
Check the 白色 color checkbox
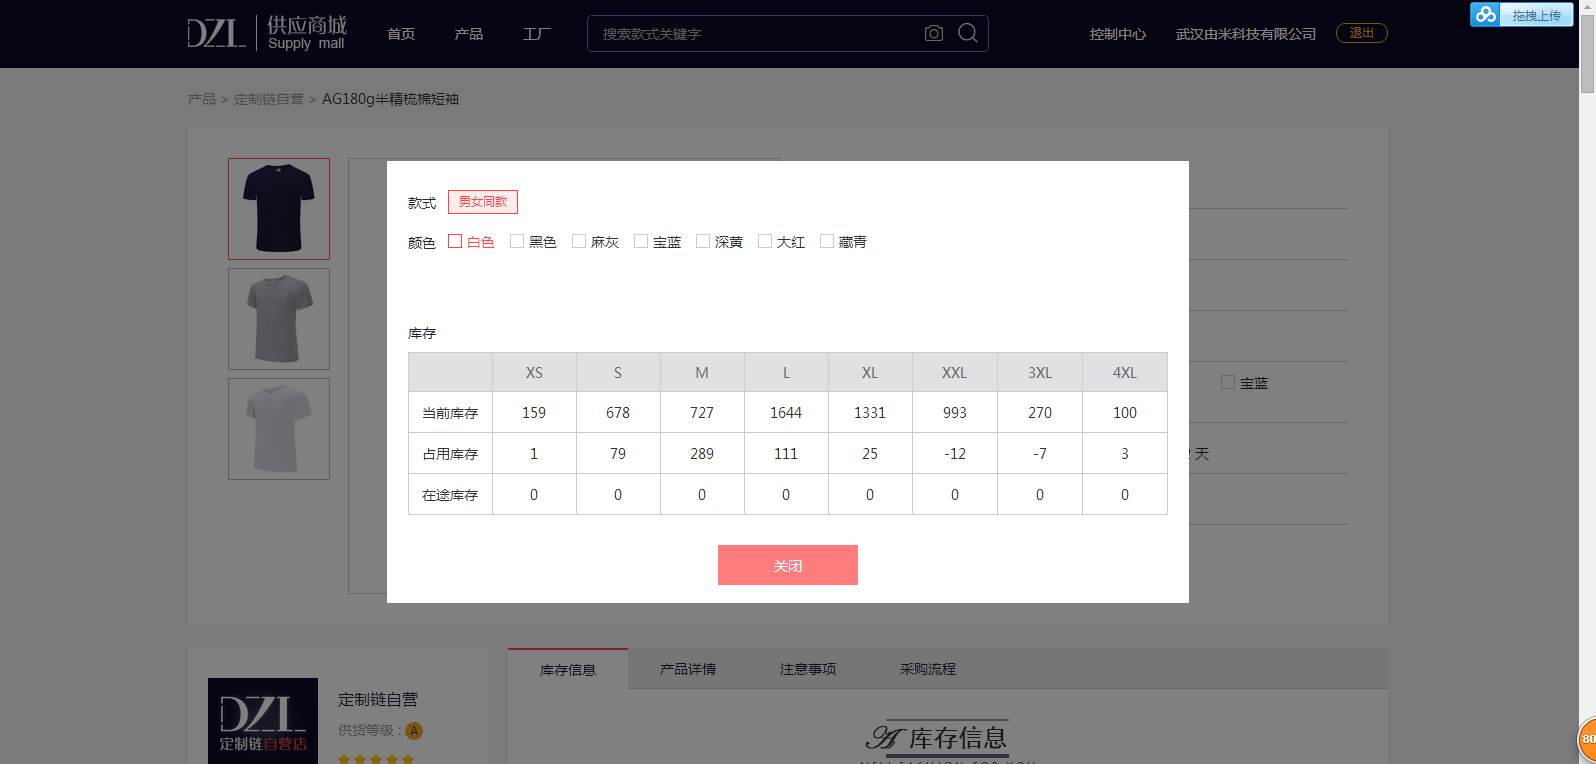tap(455, 241)
